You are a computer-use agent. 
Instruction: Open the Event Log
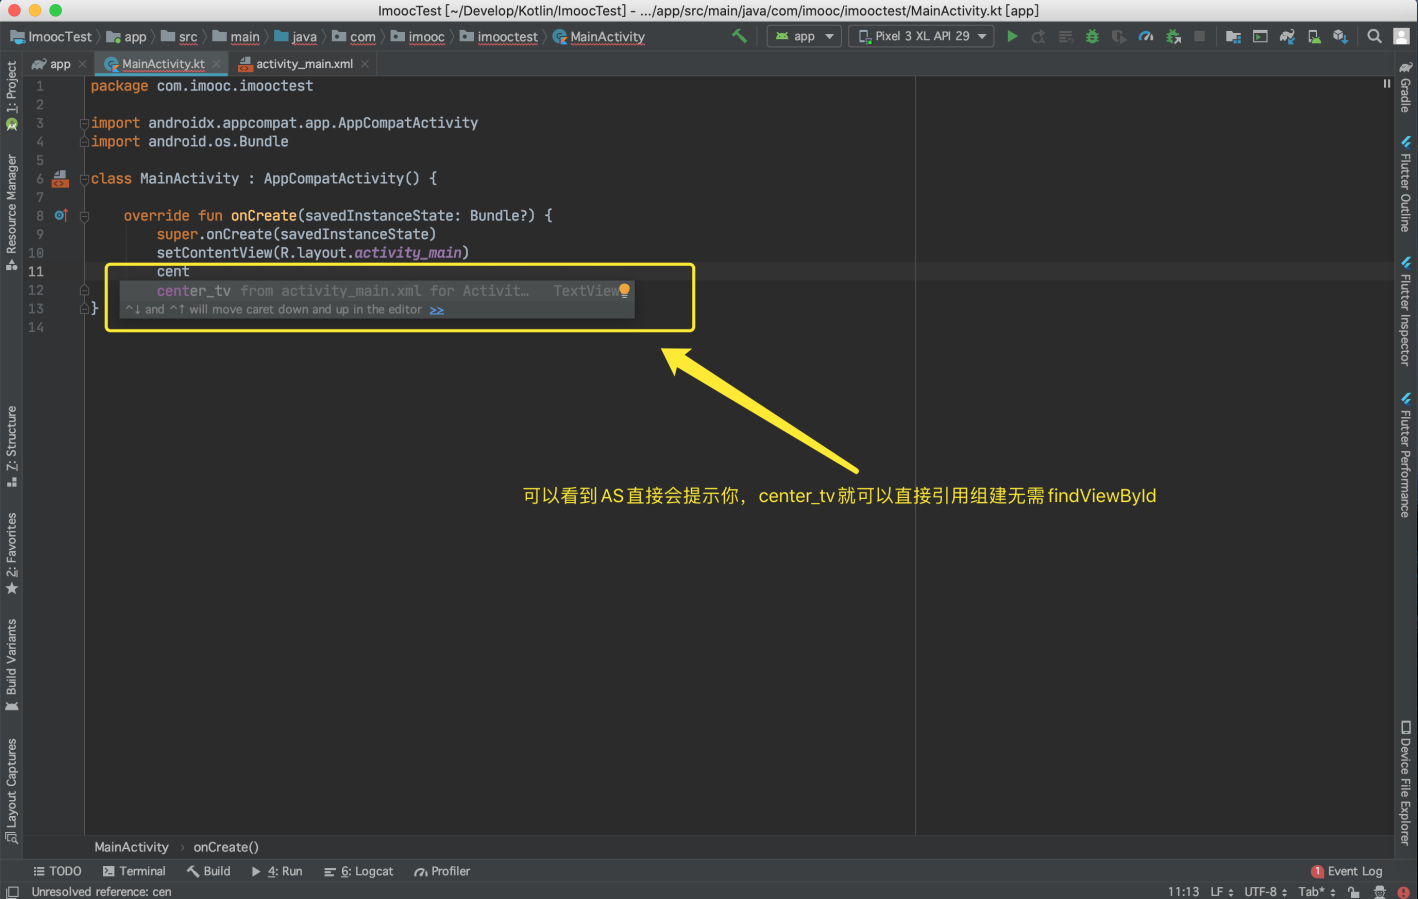[x=1346, y=871]
